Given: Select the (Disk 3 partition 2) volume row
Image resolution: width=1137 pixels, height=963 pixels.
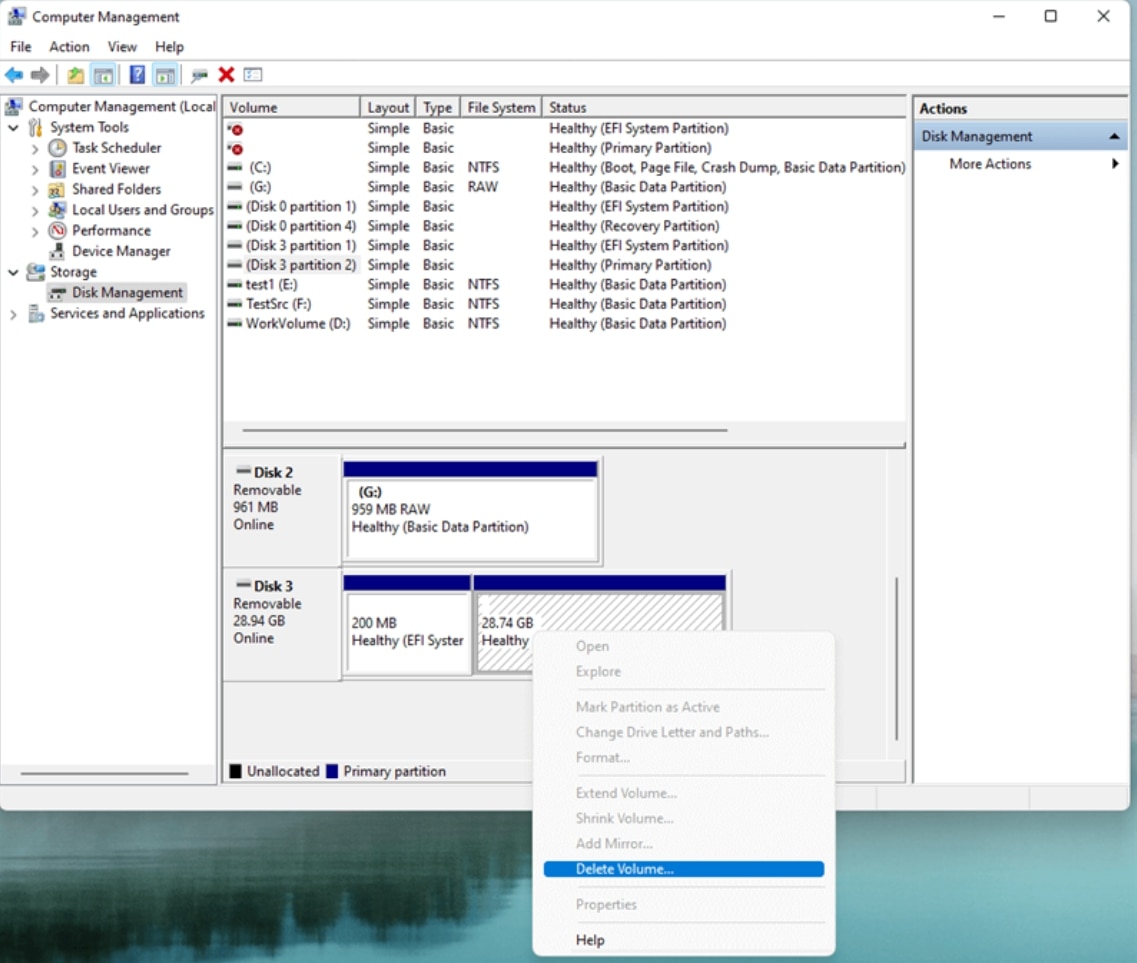Looking at the screenshot, I should tap(565, 265).
